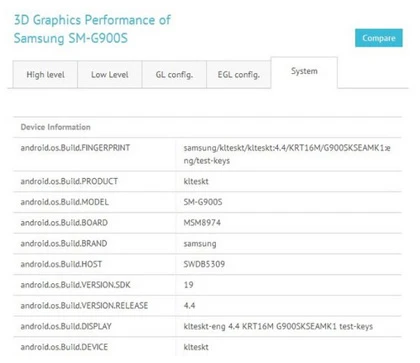The width and height of the screenshot is (420, 363).
Task: Click the page title '3D Graphics Performance of Samsung SM-G900S'
Action: pos(92,29)
